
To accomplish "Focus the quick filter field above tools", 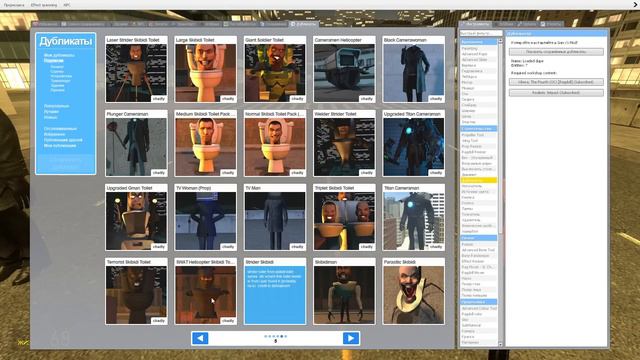I will [x=481, y=33].
